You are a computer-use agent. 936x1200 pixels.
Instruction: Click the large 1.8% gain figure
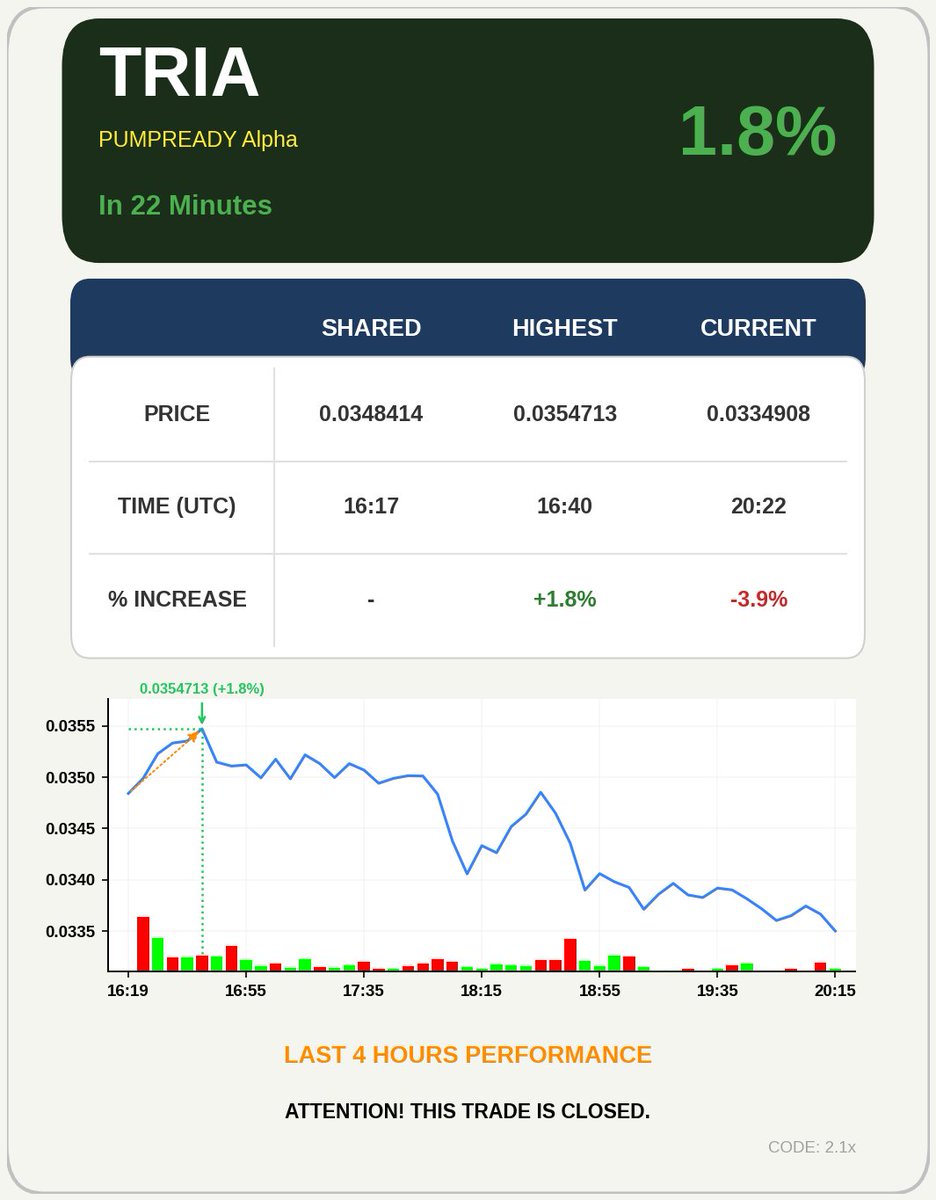(x=757, y=131)
